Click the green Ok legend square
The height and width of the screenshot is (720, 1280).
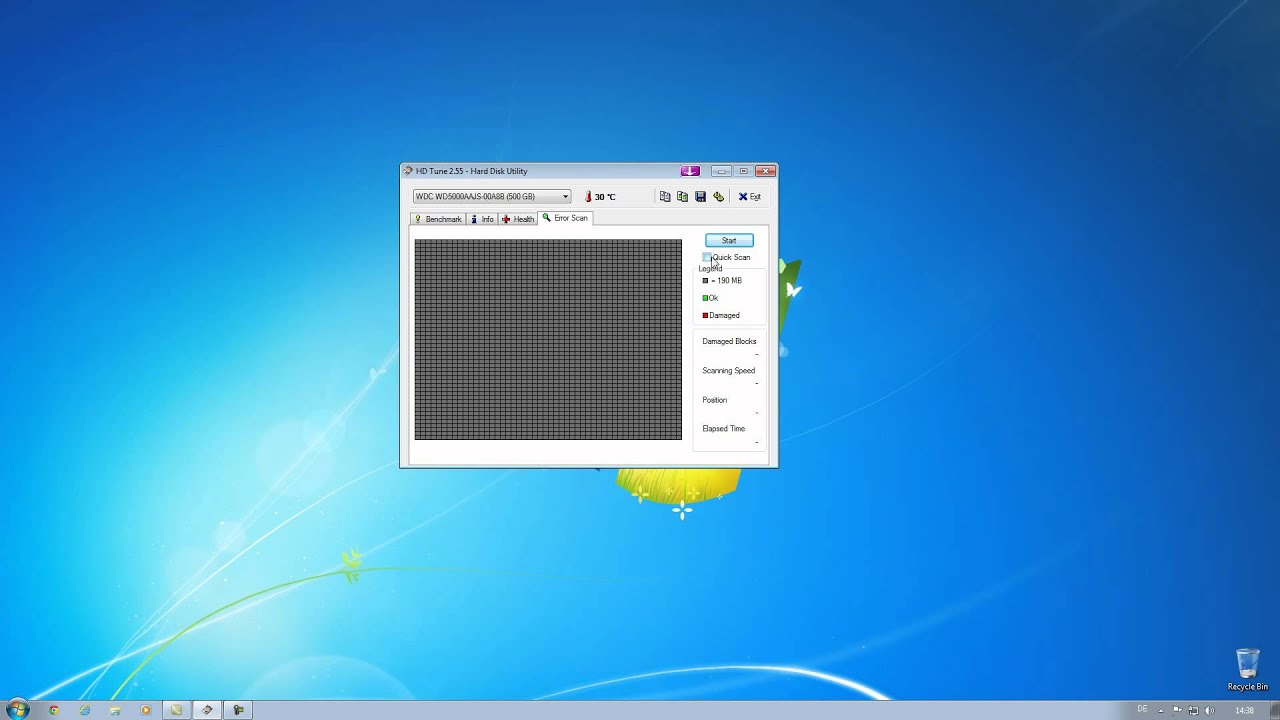tap(705, 298)
